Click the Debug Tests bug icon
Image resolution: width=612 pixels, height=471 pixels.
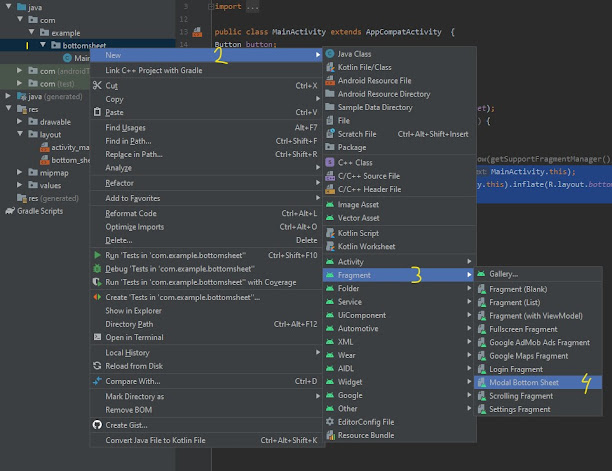pyautogui.click(x=97, y=269)
